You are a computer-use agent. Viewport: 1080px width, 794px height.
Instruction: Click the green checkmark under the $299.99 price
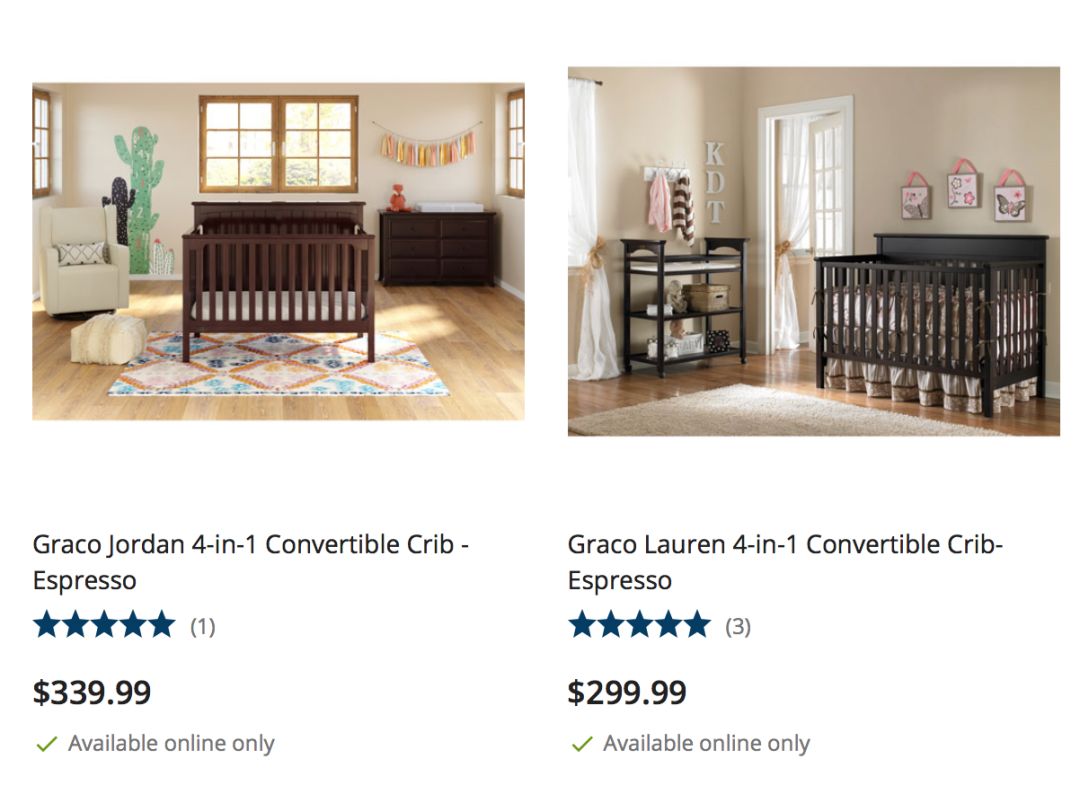[x=582, y=744]
